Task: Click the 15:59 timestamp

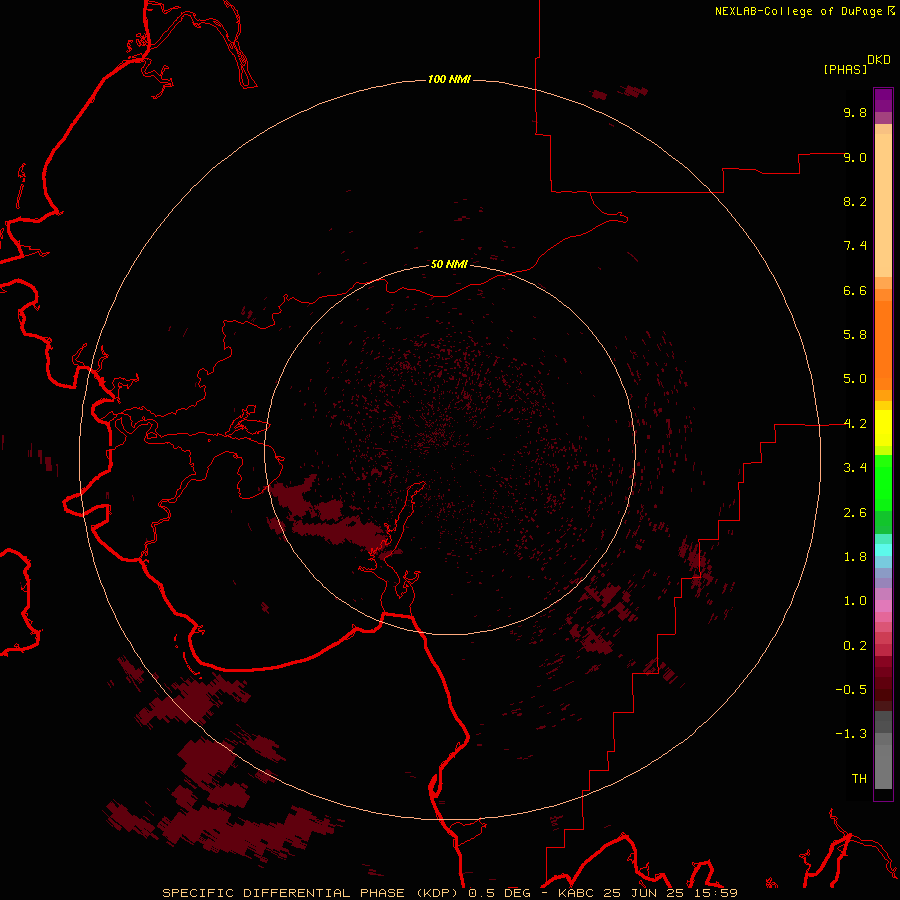Action: (x=715, y=893)
